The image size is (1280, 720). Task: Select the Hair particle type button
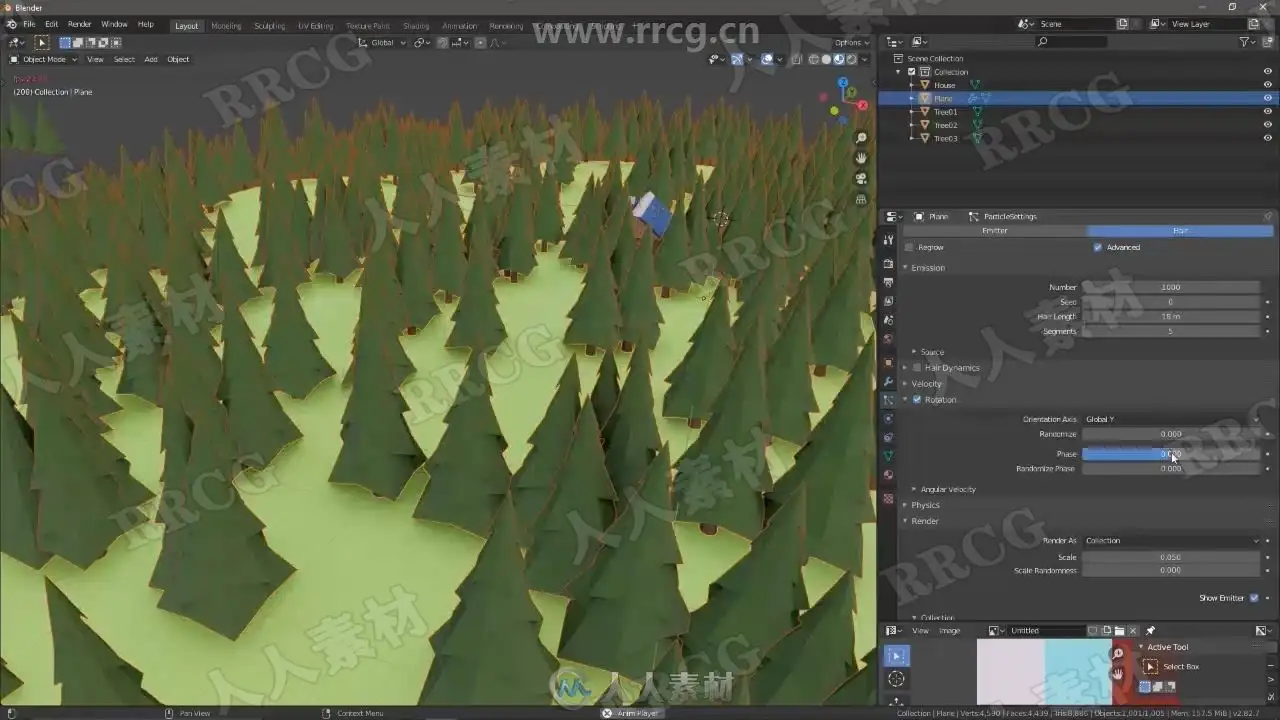point(1181,231)
